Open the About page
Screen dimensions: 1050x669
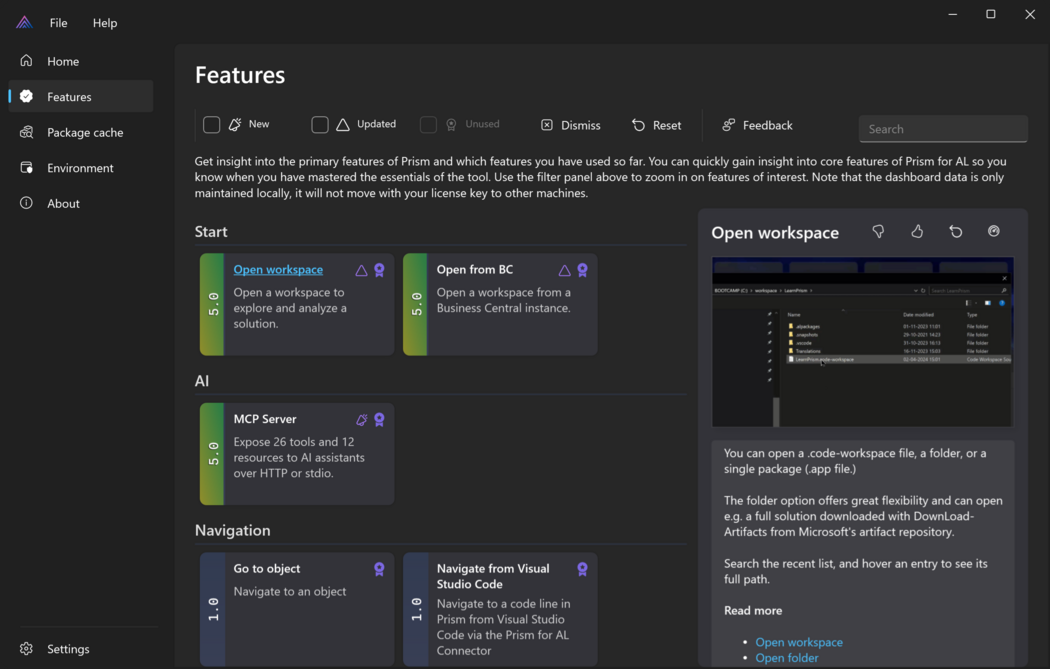pyautogui.click(x=80, y=203)
